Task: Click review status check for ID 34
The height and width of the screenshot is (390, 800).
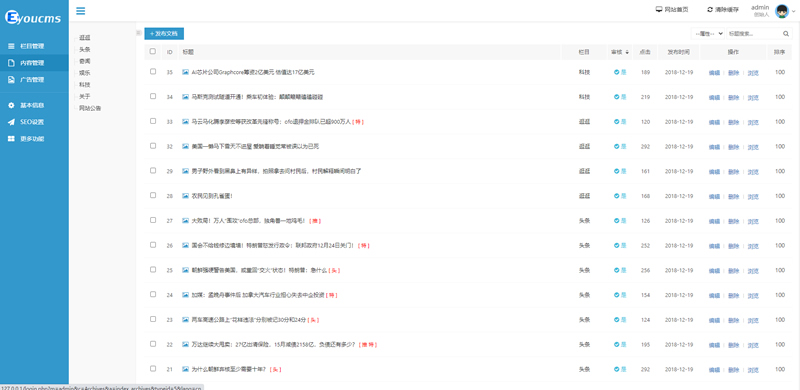Action: tap(616, 97)
